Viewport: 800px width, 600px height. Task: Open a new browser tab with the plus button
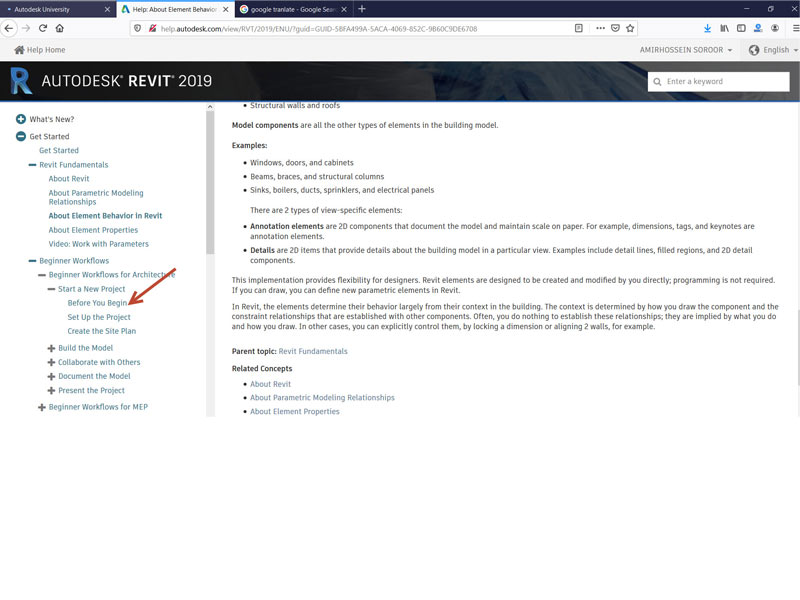point(362,9)
